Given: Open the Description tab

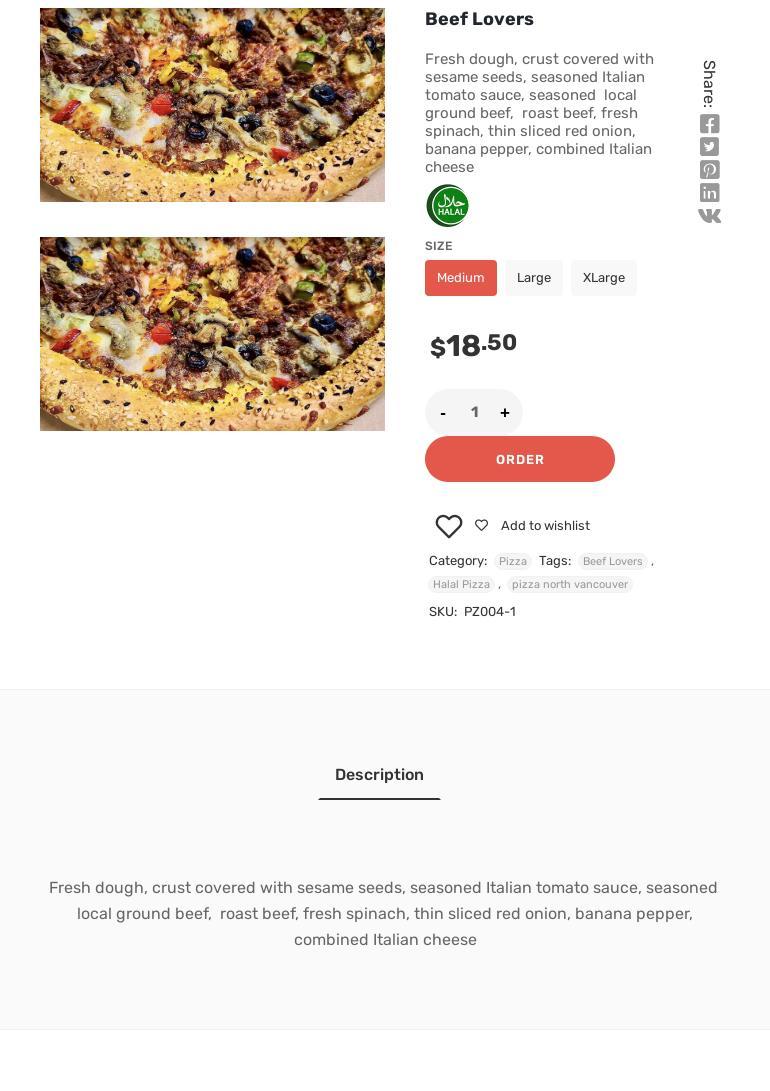Looking at the screenshot, I should [x=379, y=775].
